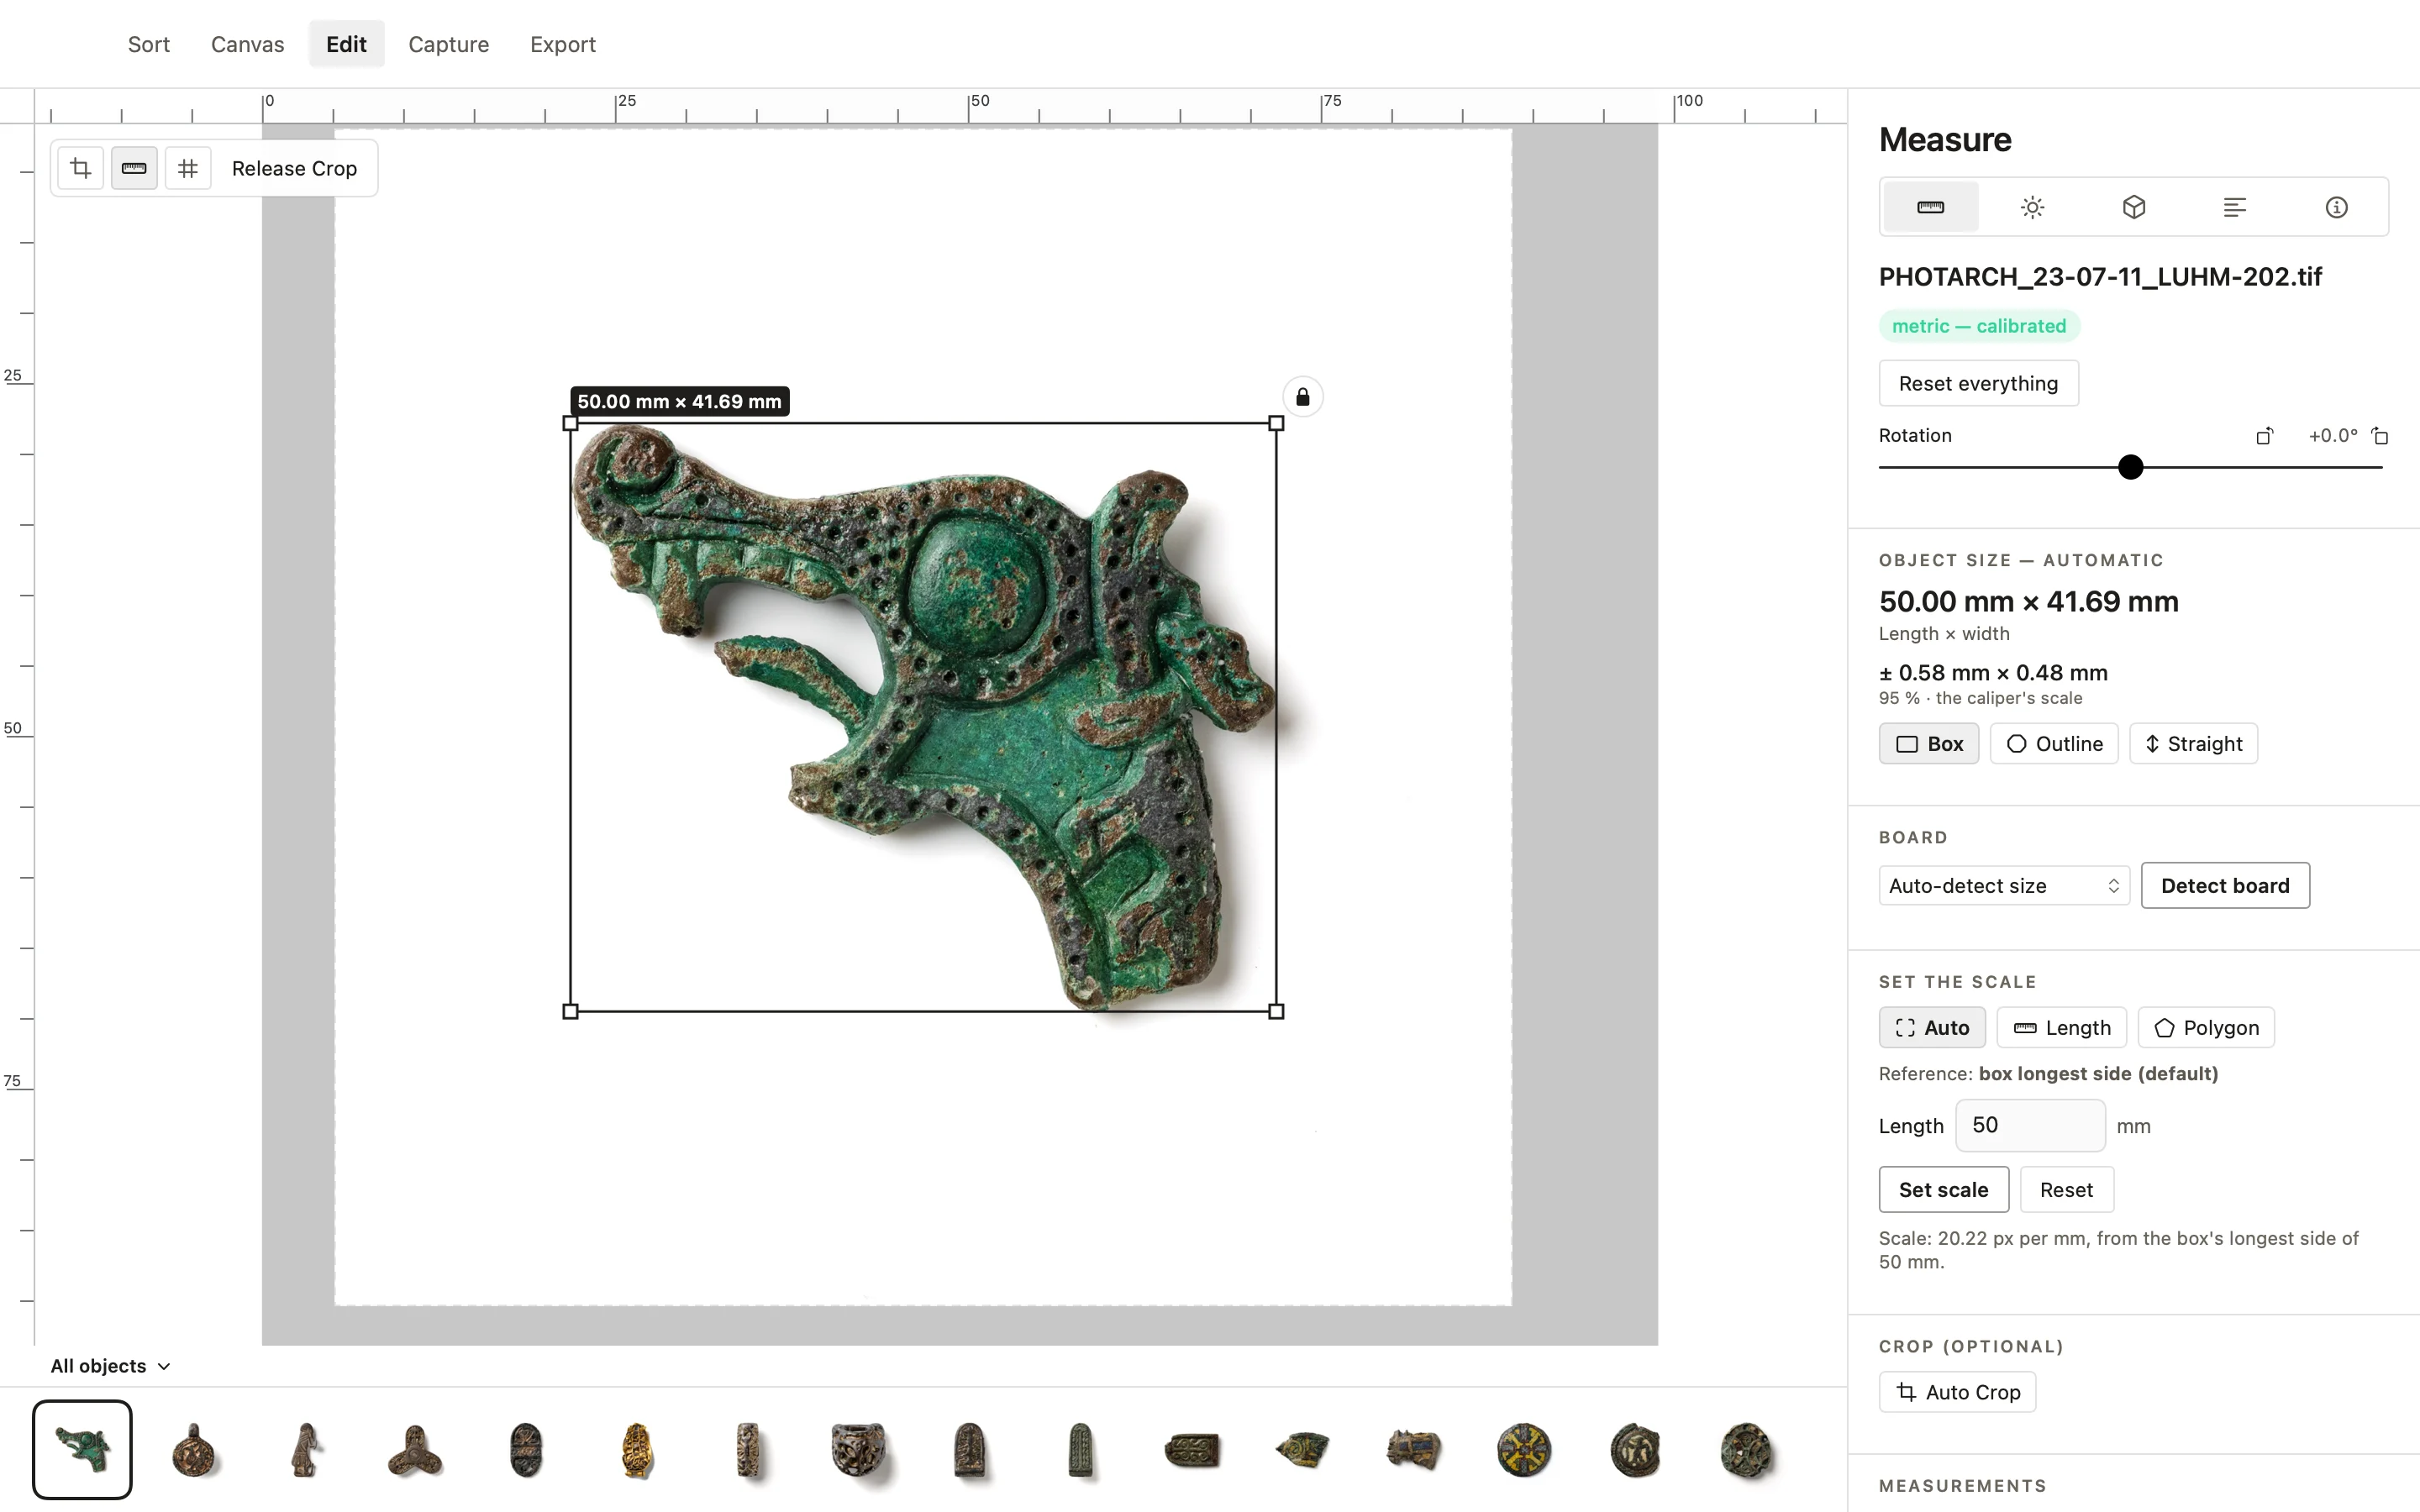Select Outline measurement mode
This screenshot has width=2420, height=1512.
pyautogui.click(x=2054, y=744)
